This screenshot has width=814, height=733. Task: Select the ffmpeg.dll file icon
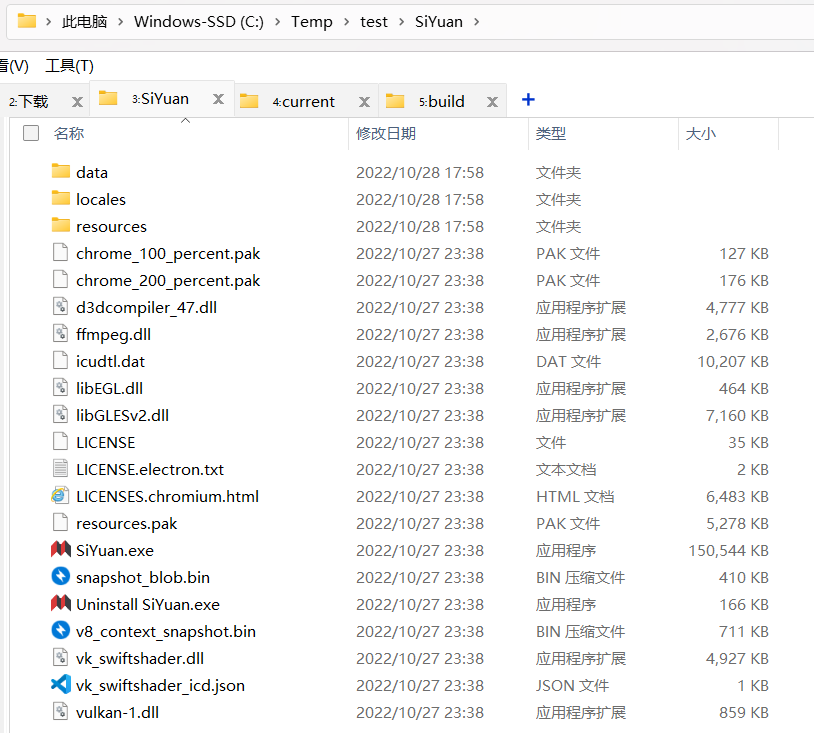click(61, 334)
